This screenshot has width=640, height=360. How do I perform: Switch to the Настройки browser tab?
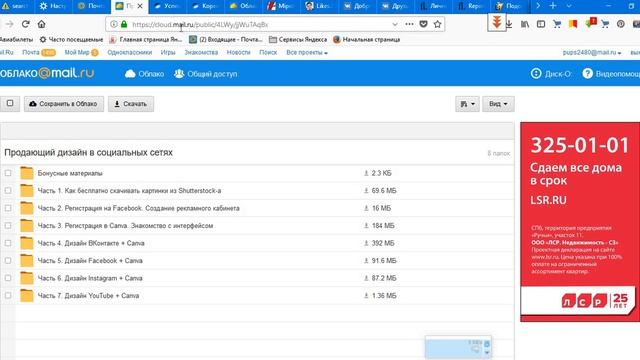click(53, 6)
